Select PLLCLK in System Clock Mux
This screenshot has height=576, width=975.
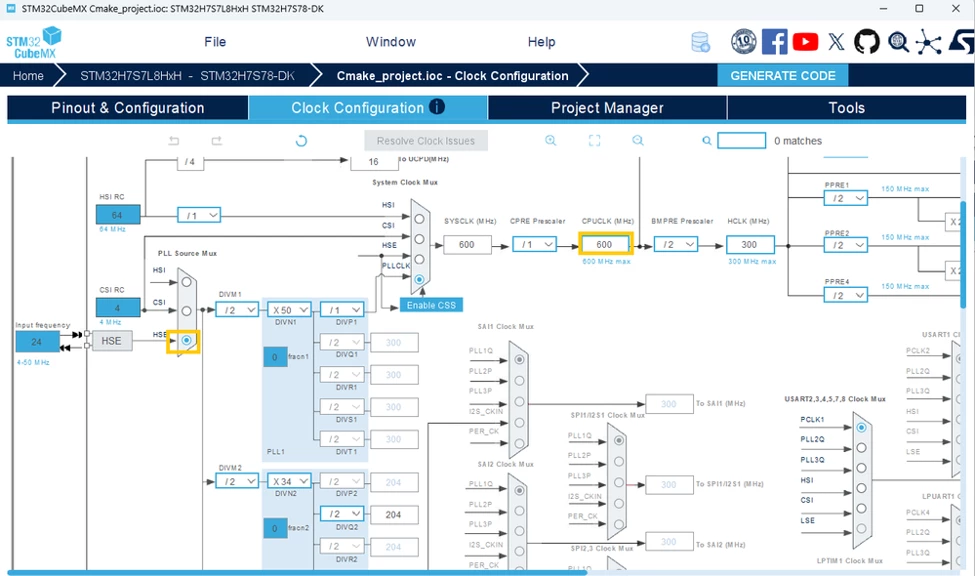(x=419, y=279)
